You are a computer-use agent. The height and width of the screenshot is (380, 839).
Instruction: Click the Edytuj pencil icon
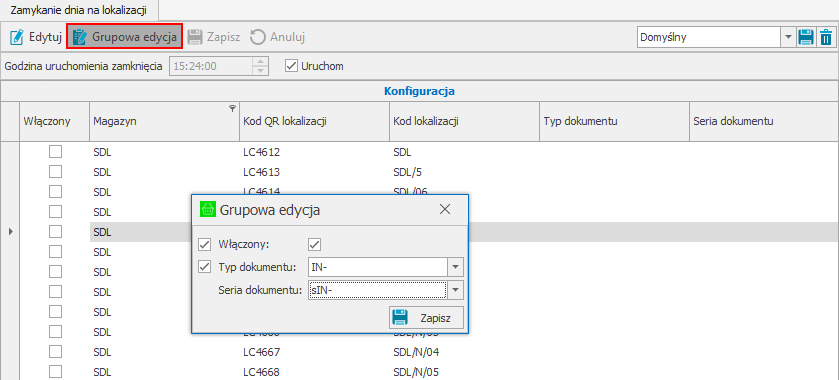[x=17, y=37]
